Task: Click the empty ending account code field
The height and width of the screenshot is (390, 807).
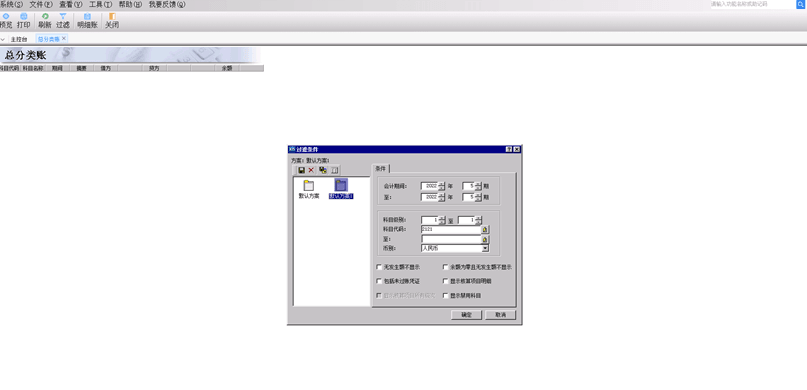Action: pyautogui.click(x=451, y=239)
